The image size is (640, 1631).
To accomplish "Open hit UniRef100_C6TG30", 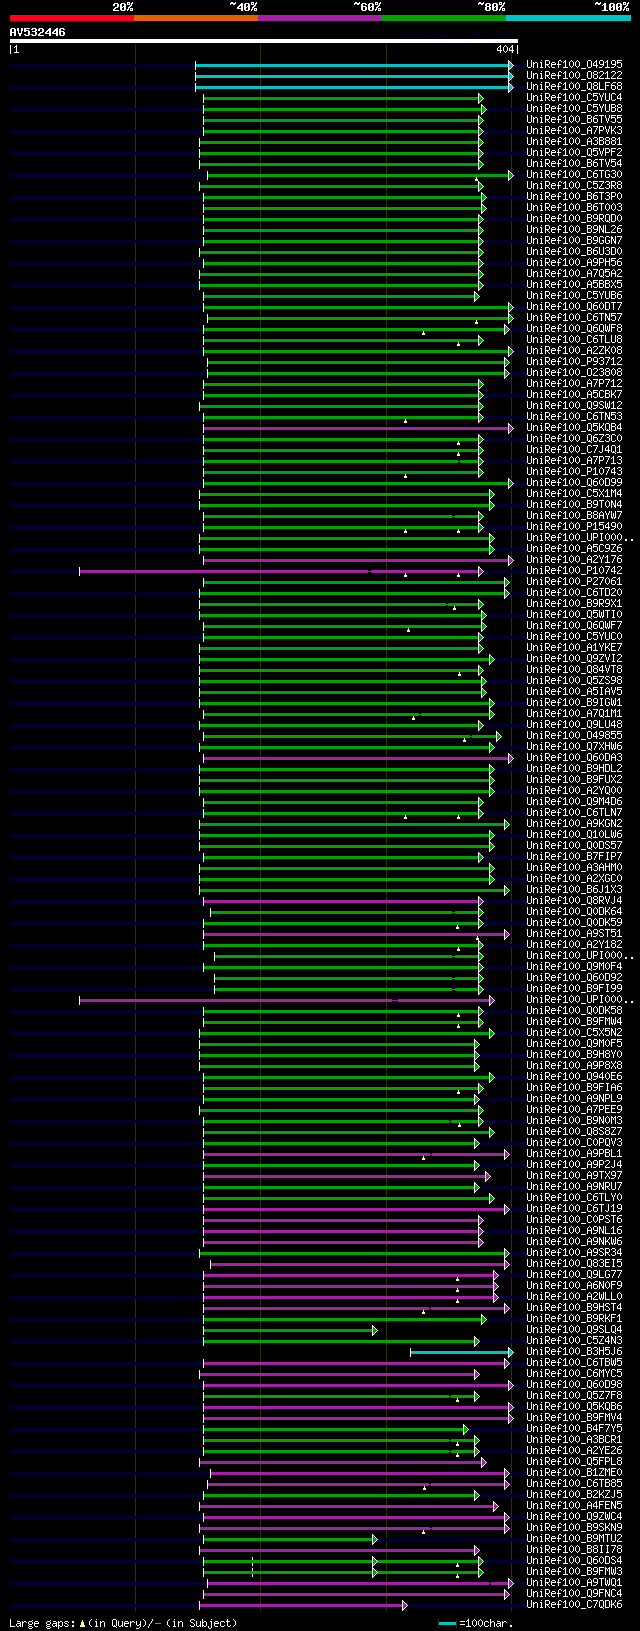I will pyautogui.click(x=574, y=175).
